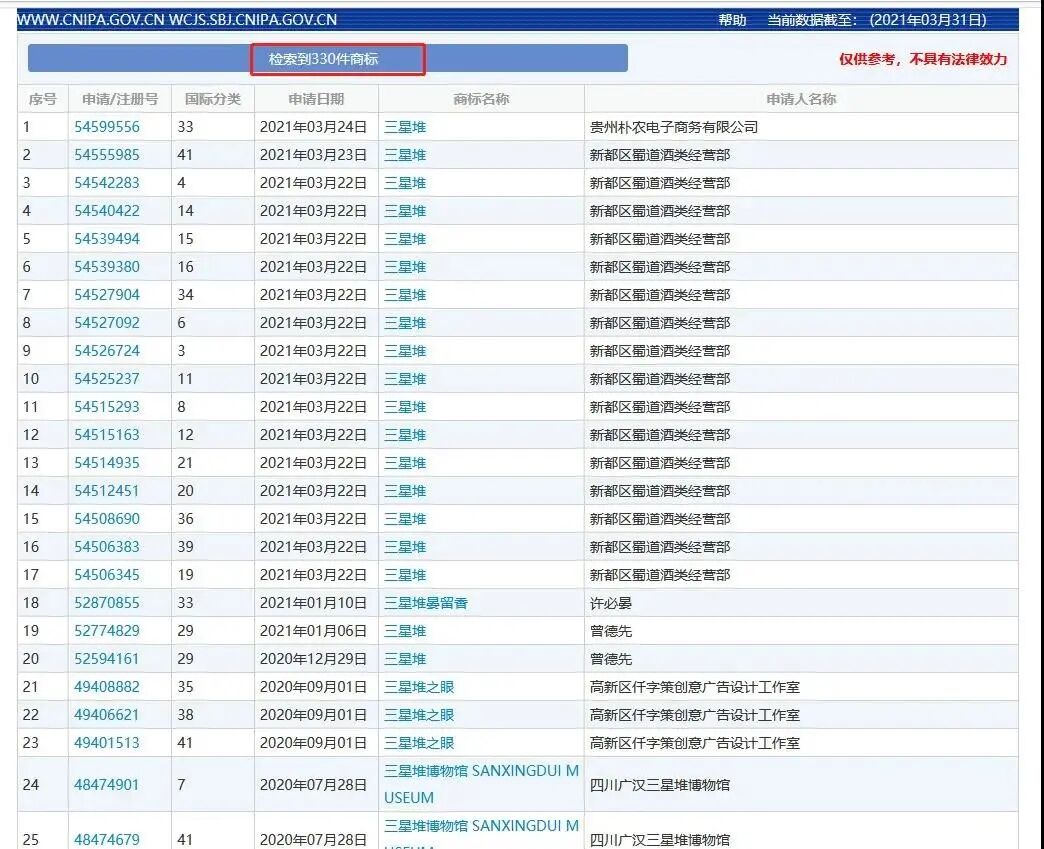Click the 检索到330件商标 result count bar
Viewport: 1044px width, 849px height.
[328, 59]
